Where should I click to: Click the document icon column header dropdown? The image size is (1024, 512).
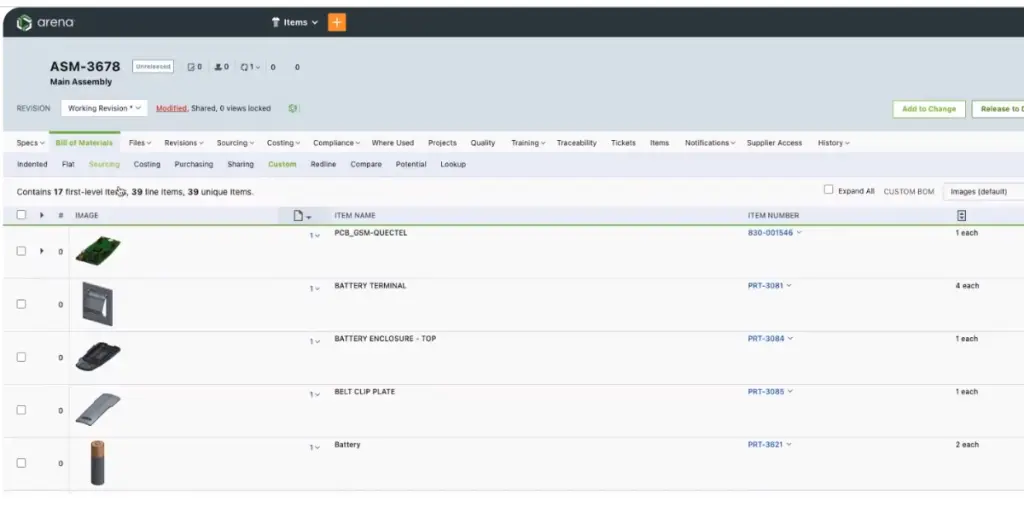click(x=302, y=216)
